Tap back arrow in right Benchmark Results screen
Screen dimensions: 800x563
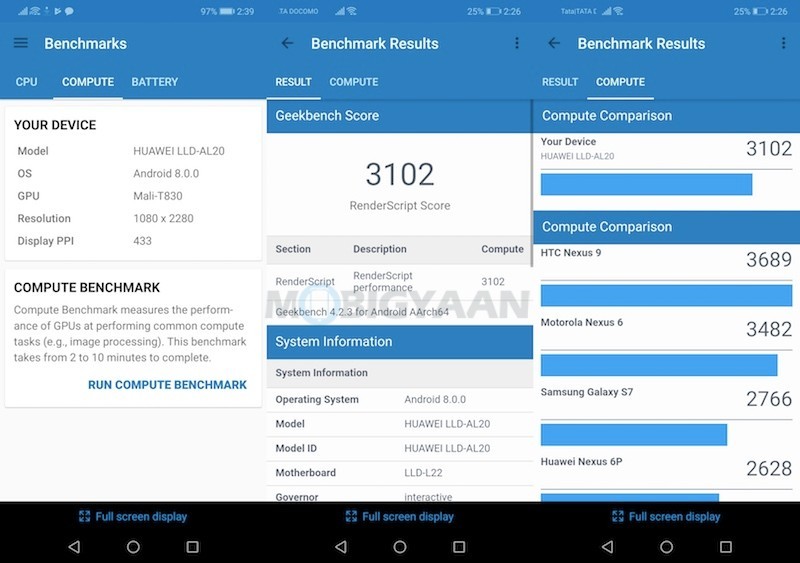(x=554, y=43)
